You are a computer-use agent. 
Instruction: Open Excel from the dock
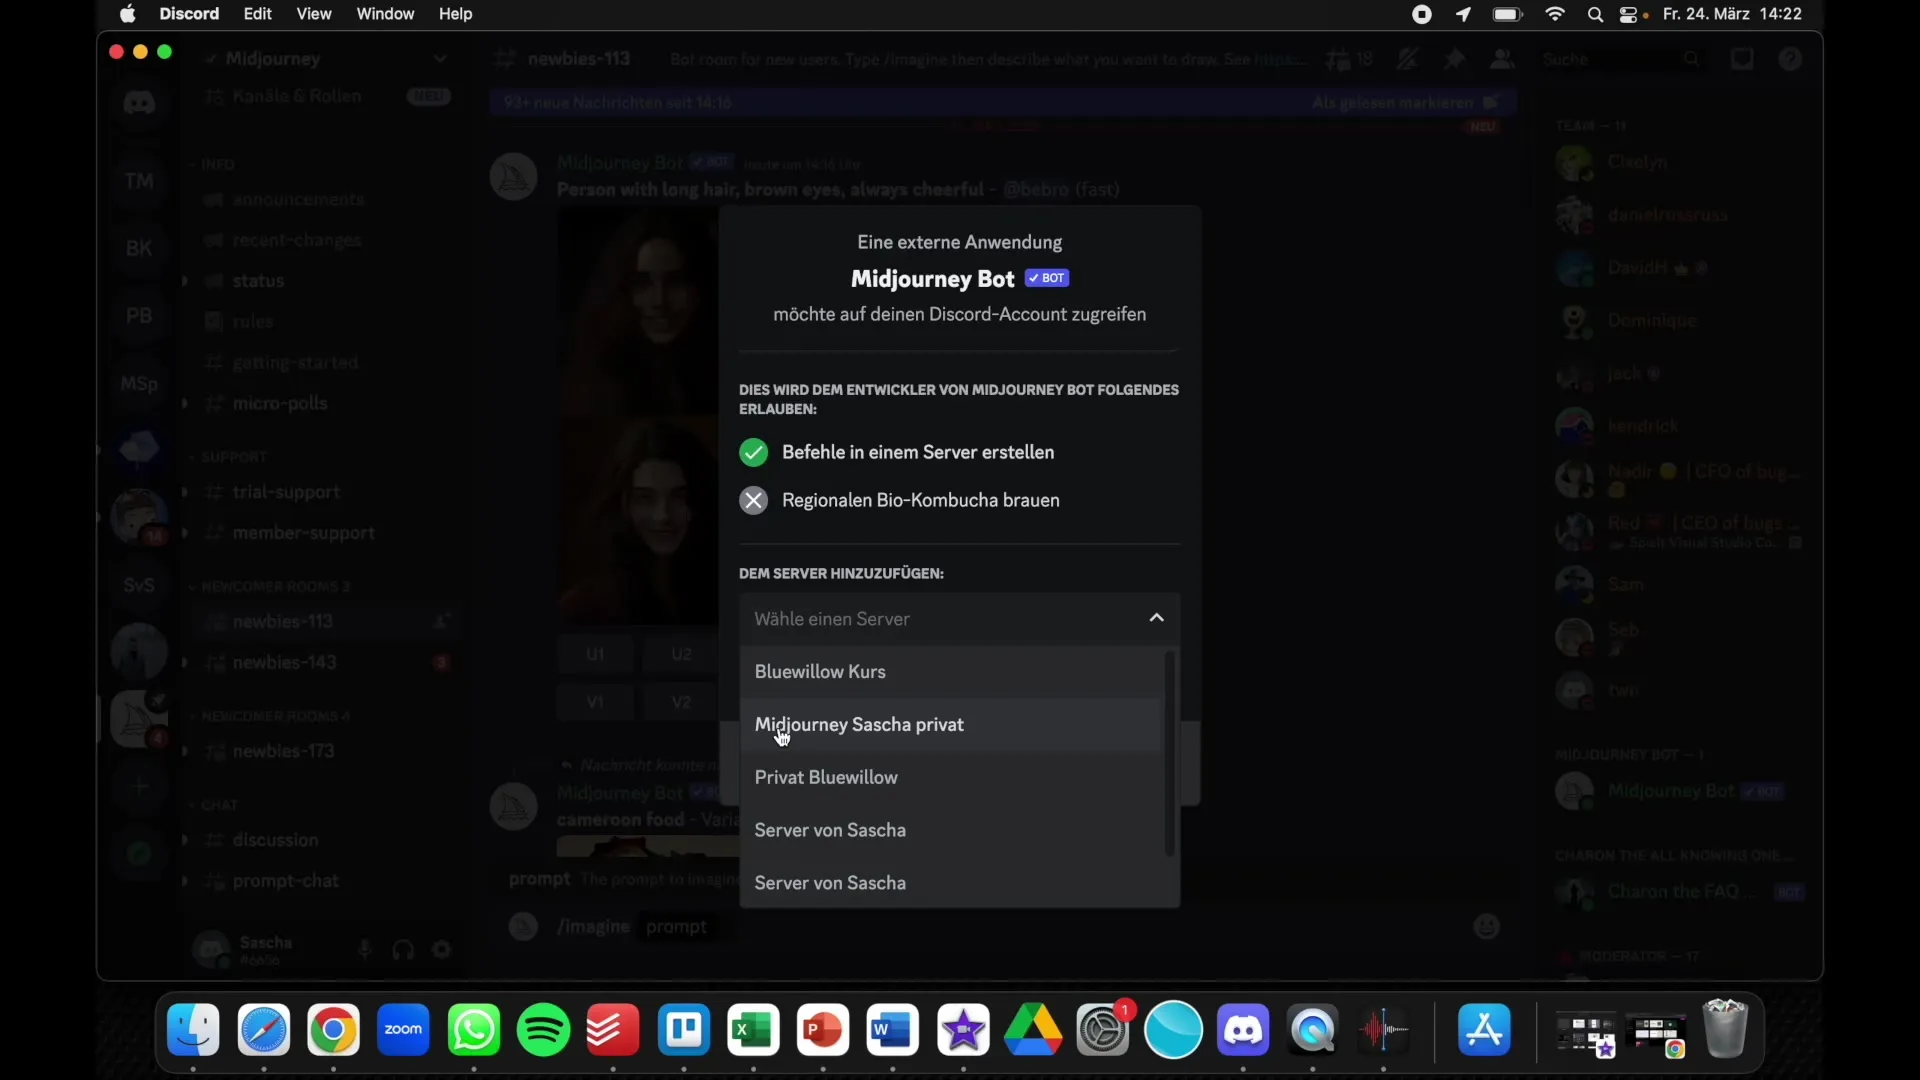click(753, 1030)
